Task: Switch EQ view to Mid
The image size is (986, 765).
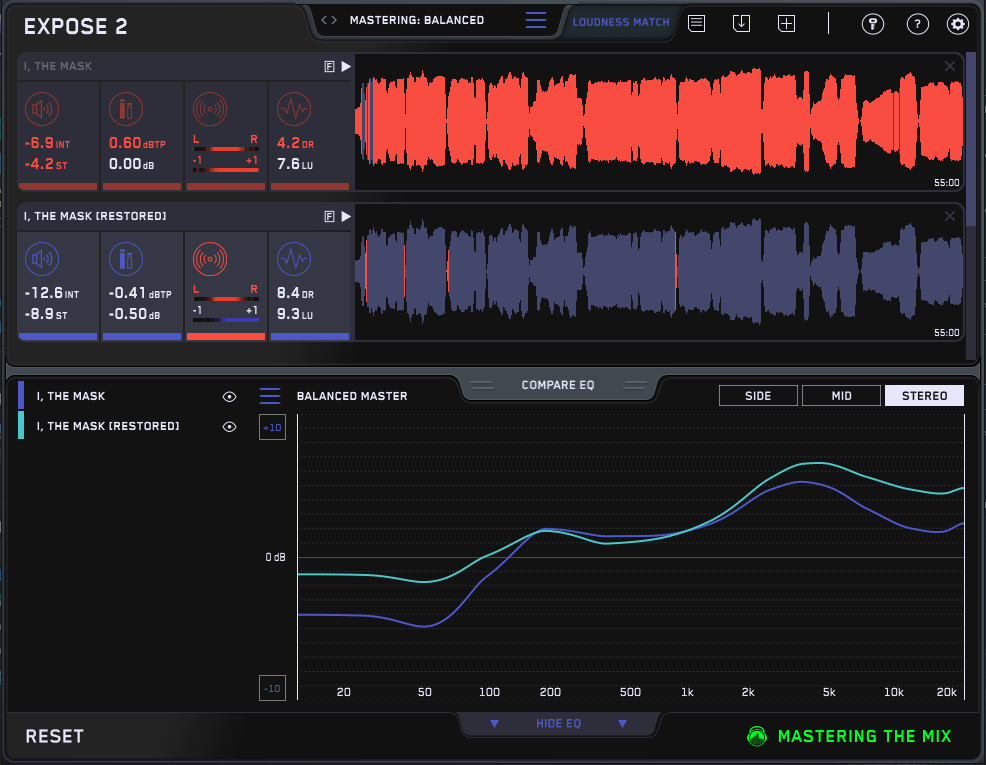Action: (x=841, y=396)
